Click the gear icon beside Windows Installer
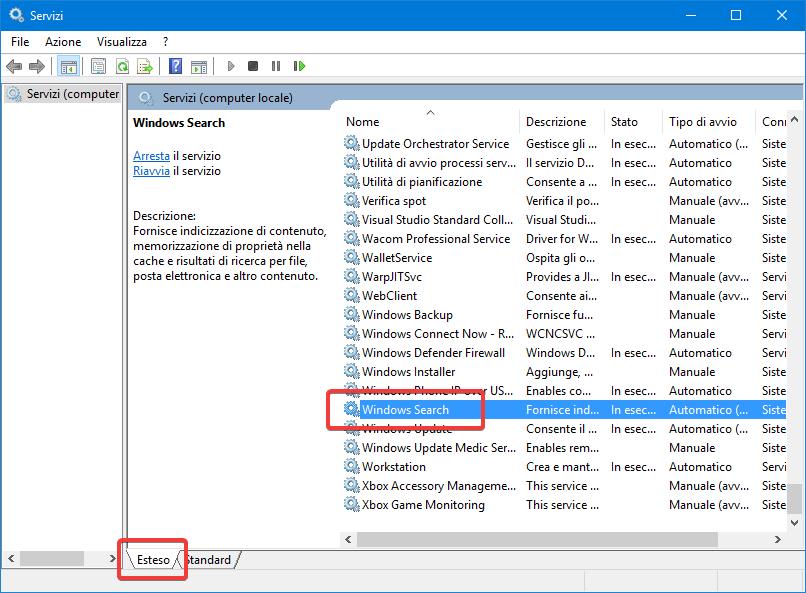The width and height of the screenshot is (806, 593). tap(352, 371)
